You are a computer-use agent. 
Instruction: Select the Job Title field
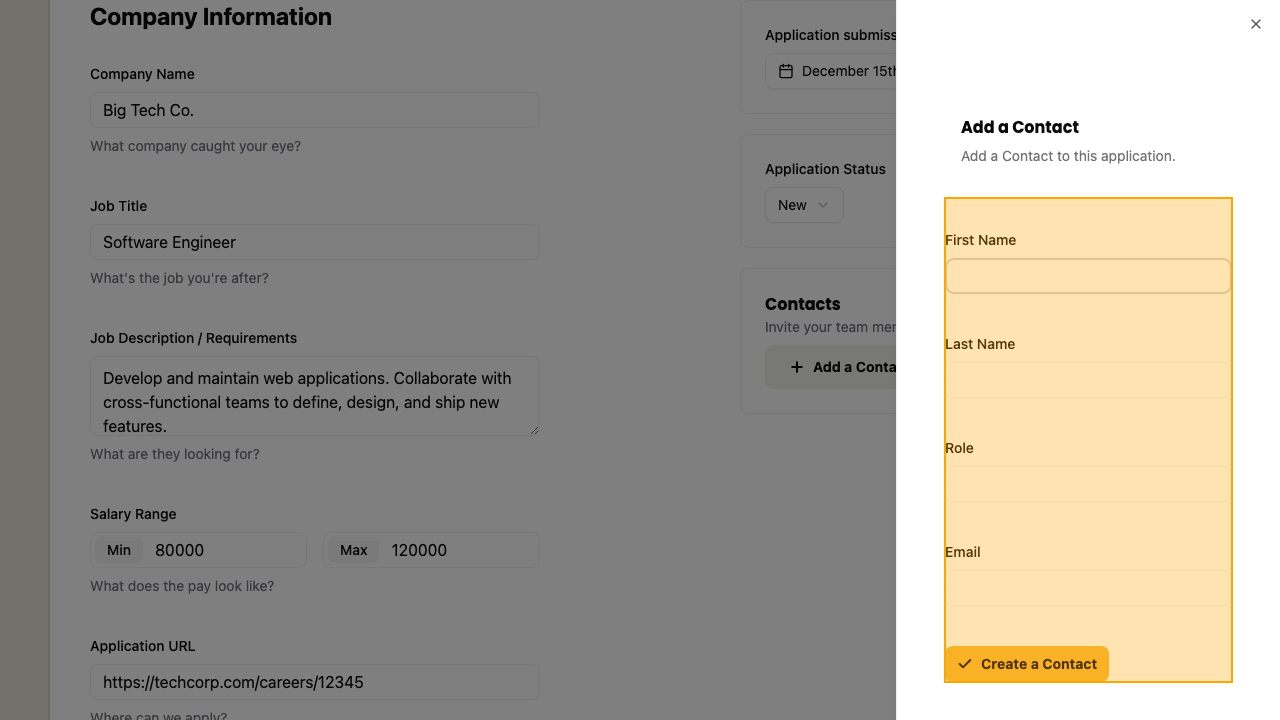[x=314, y=242]
